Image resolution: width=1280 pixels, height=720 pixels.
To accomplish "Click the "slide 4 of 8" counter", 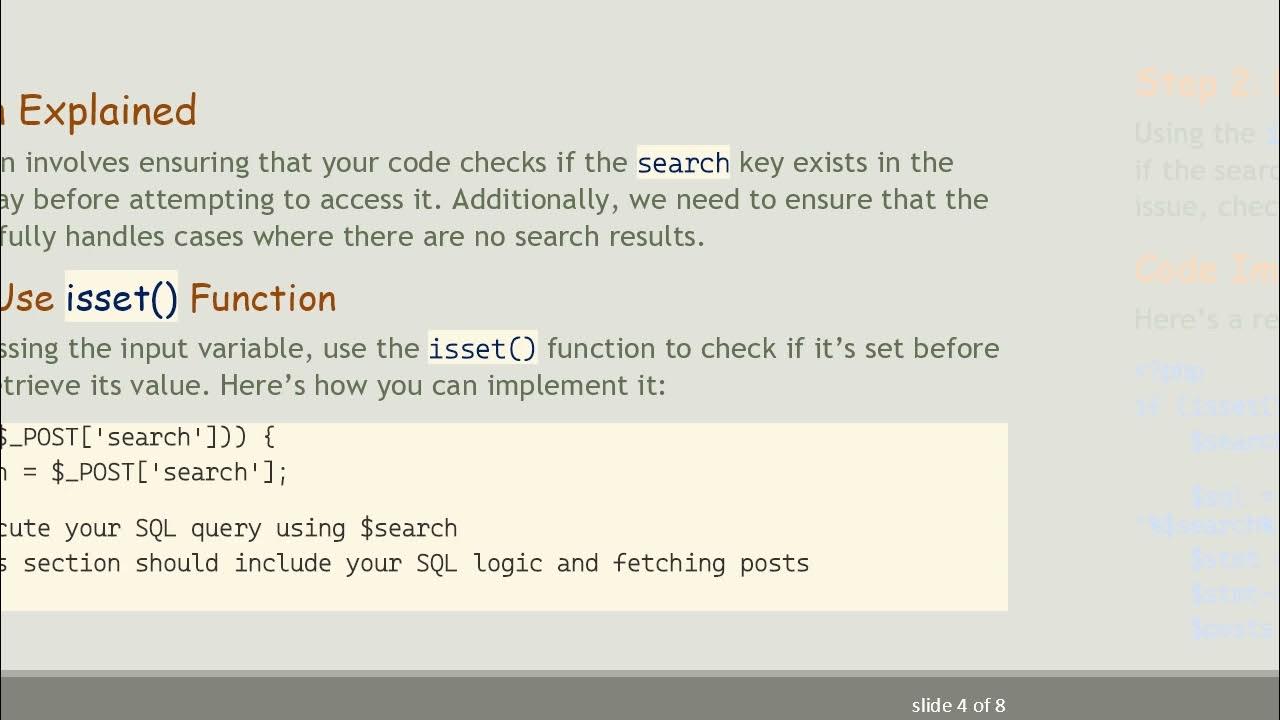I will coord(958,705).
